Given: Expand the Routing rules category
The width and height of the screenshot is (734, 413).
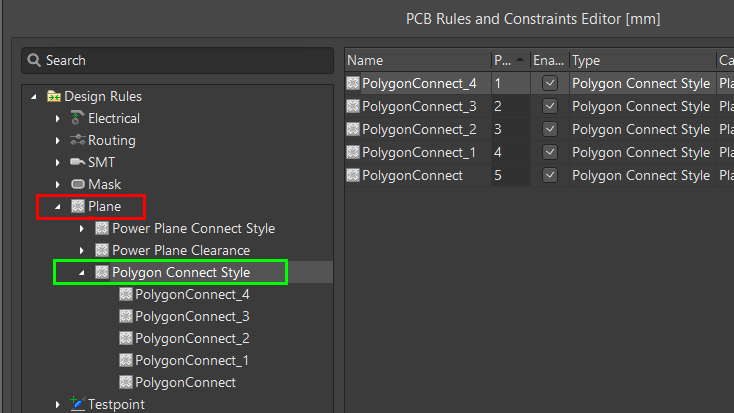Looking at the screenshot, I should [58, 141].
